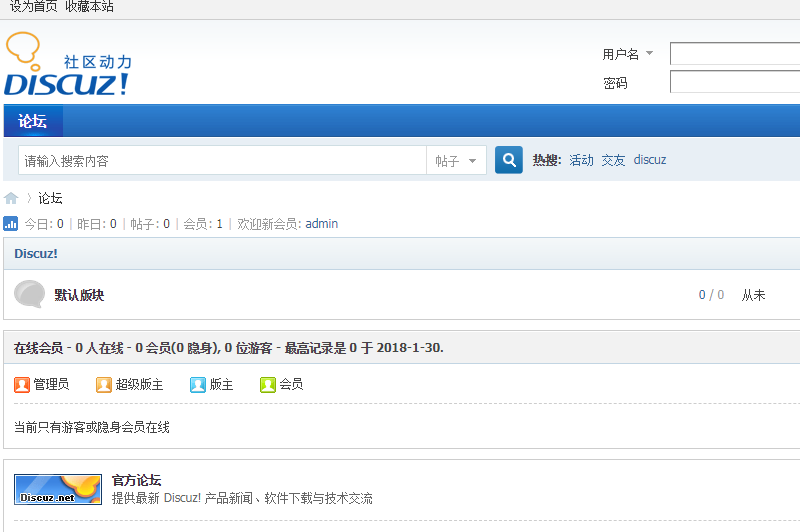Click the hot search term 活动

(x=581, y=160)
